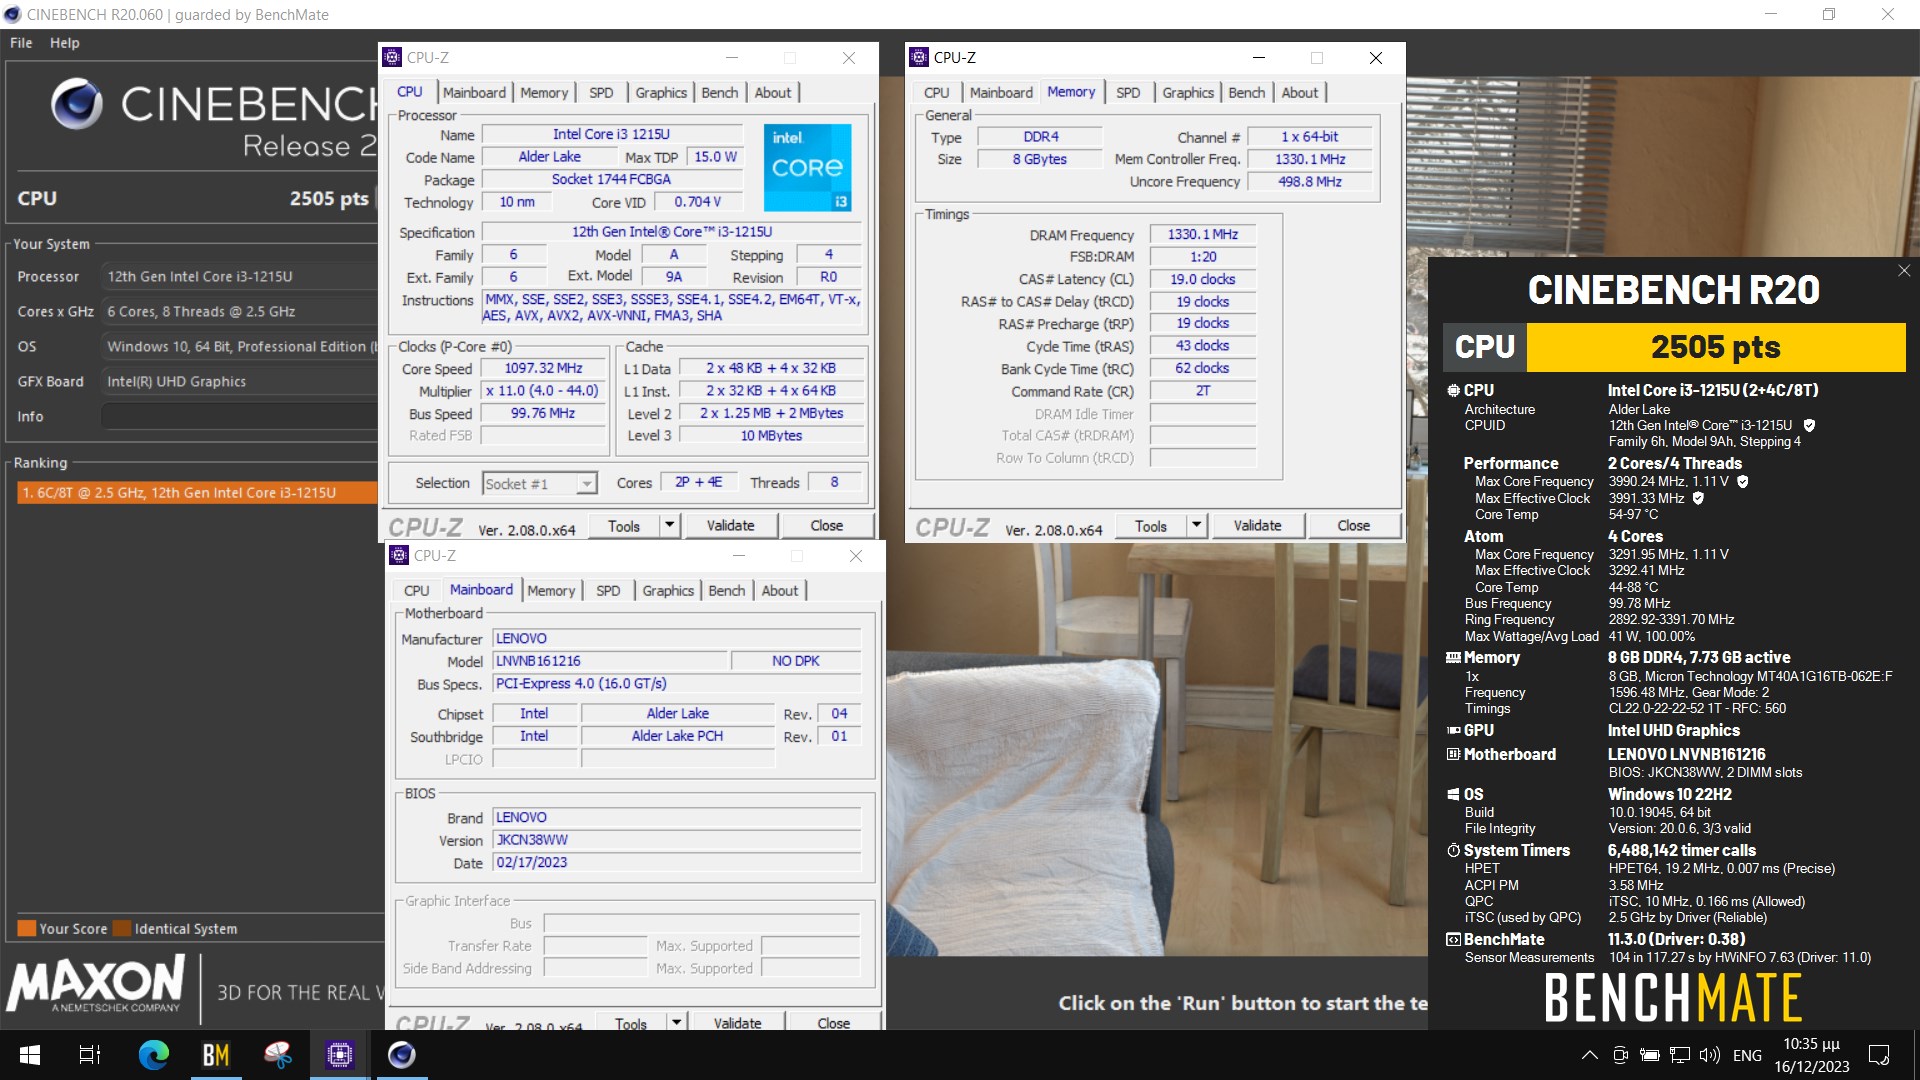The height and width of the screenshot is (1080, 1920).
Task: Open Bench tab in CPU window
Action: pyautogui.click(x=719, y=92)
